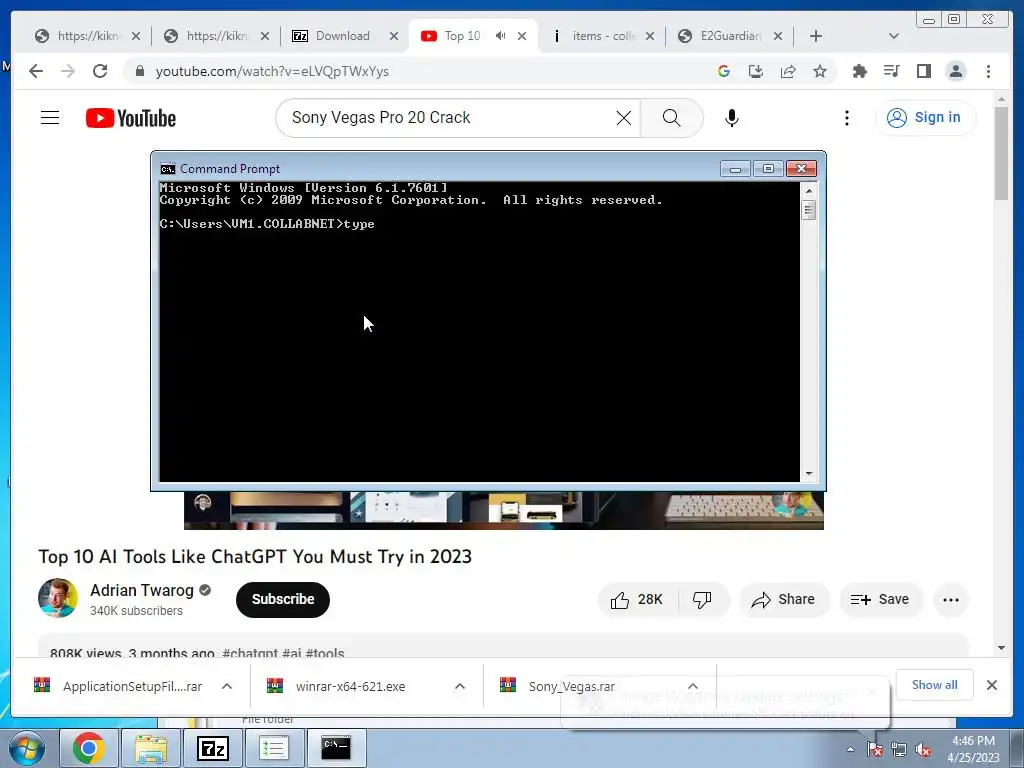The height and width of the screenshot is (768, 1024).
Task: Show hidden system tray icons
Action: tap(850, 749)
